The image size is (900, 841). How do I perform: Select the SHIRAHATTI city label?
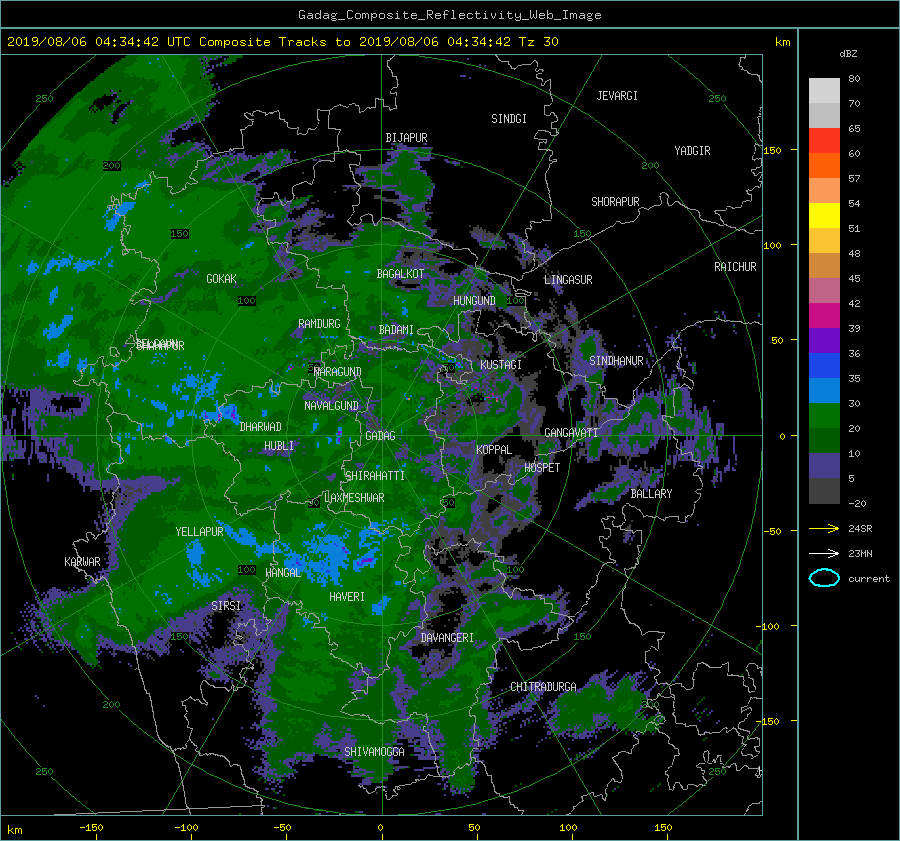pos(375,476)
